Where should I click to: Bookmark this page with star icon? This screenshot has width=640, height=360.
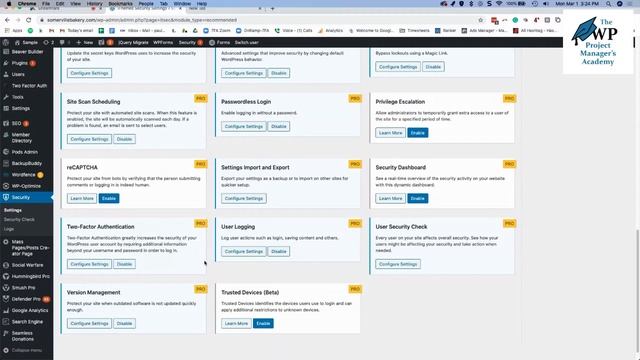tap(480, 20)
